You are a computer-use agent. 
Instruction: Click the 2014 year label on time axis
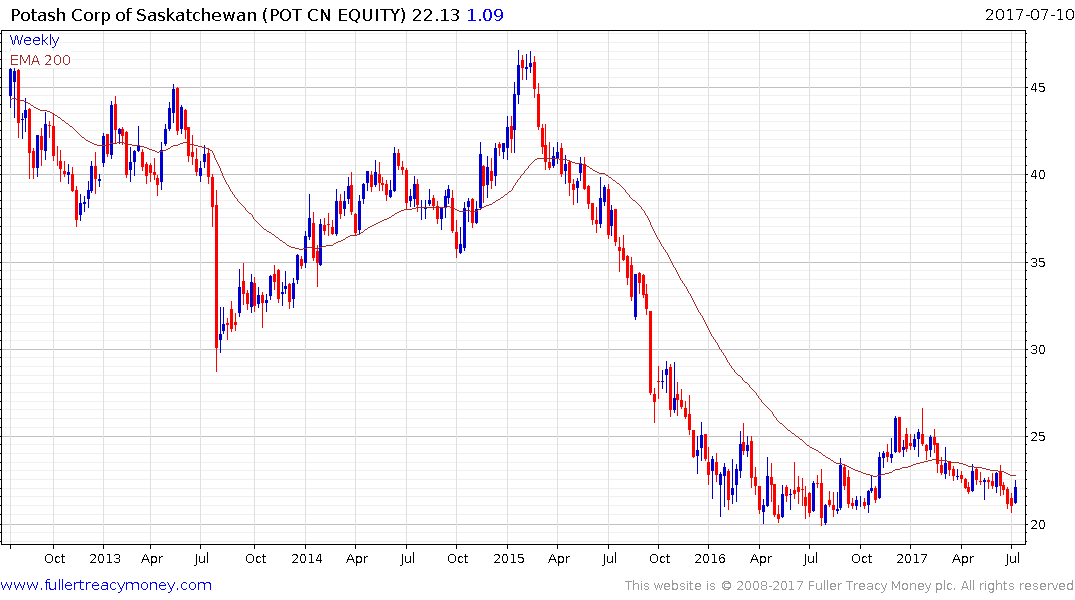(306, 559)
